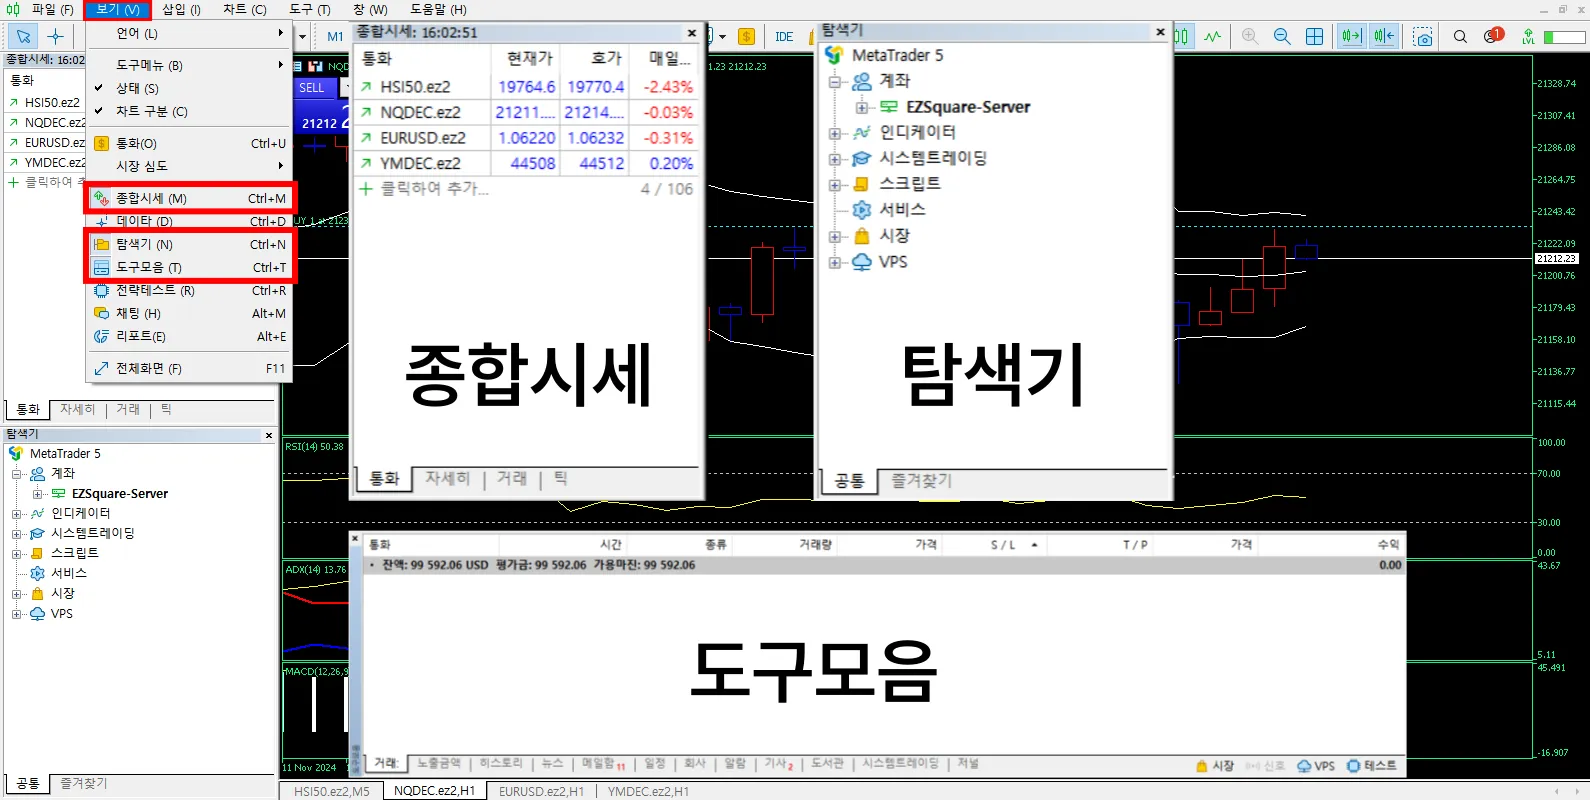The height and width of the screenshot is (800, 1590).
Task: Click the LVL level icon
Action: [x=1528, y=36]
